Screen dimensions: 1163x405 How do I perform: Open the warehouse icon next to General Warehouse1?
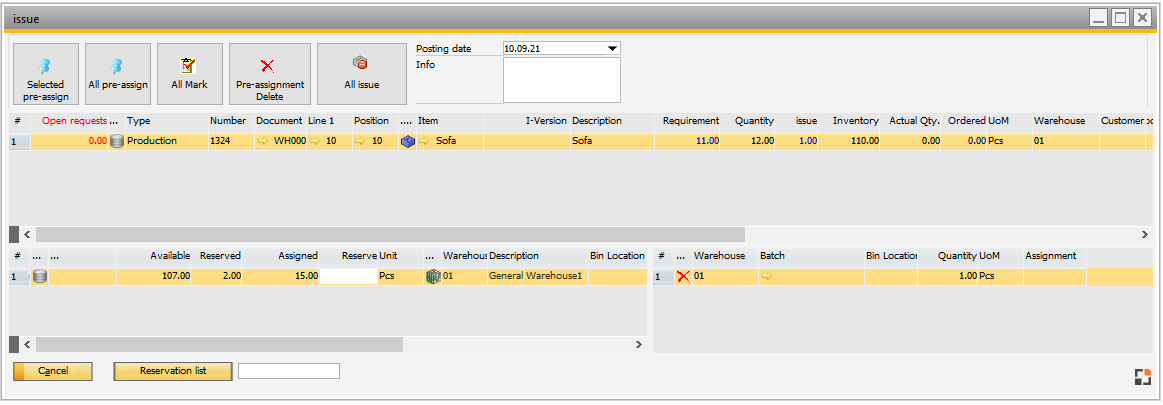tap(433, 276)
